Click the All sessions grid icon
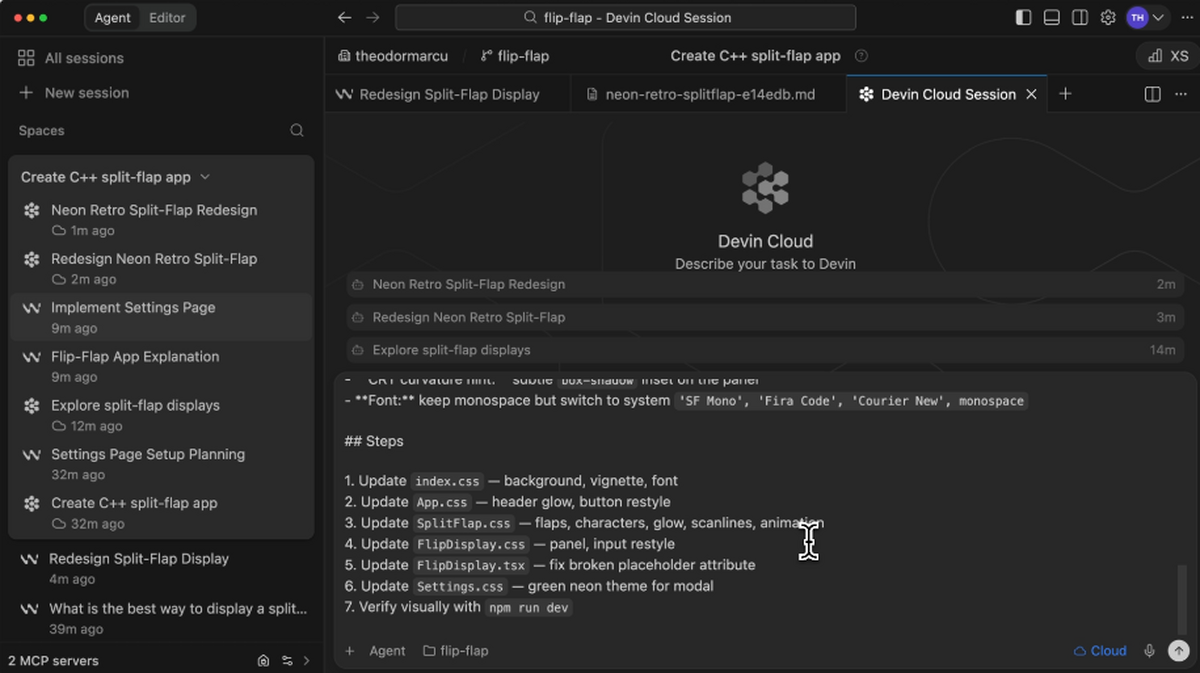Image resolution: width=1200 pixels, height=673 pixels. click(x=26, y=58)
